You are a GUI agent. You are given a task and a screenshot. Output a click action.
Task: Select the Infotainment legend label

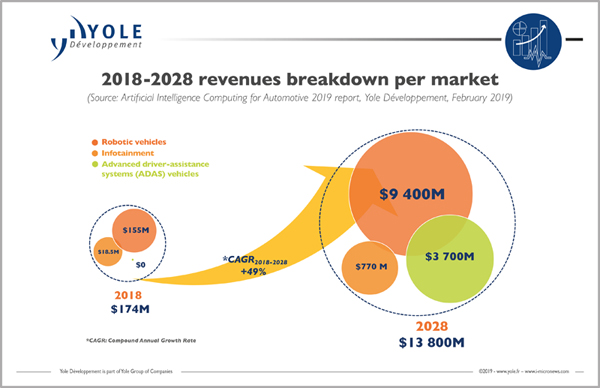[x=127, y=153]
